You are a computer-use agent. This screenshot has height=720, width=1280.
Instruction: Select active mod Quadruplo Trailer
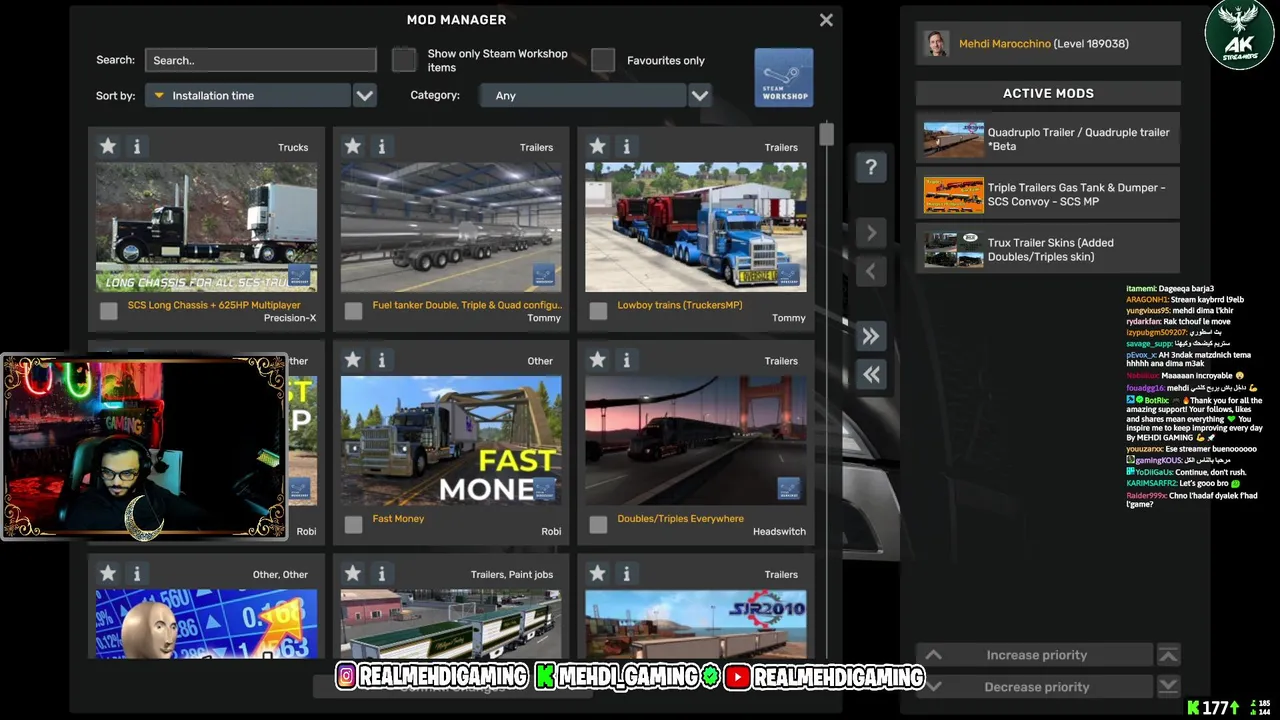1048,139
